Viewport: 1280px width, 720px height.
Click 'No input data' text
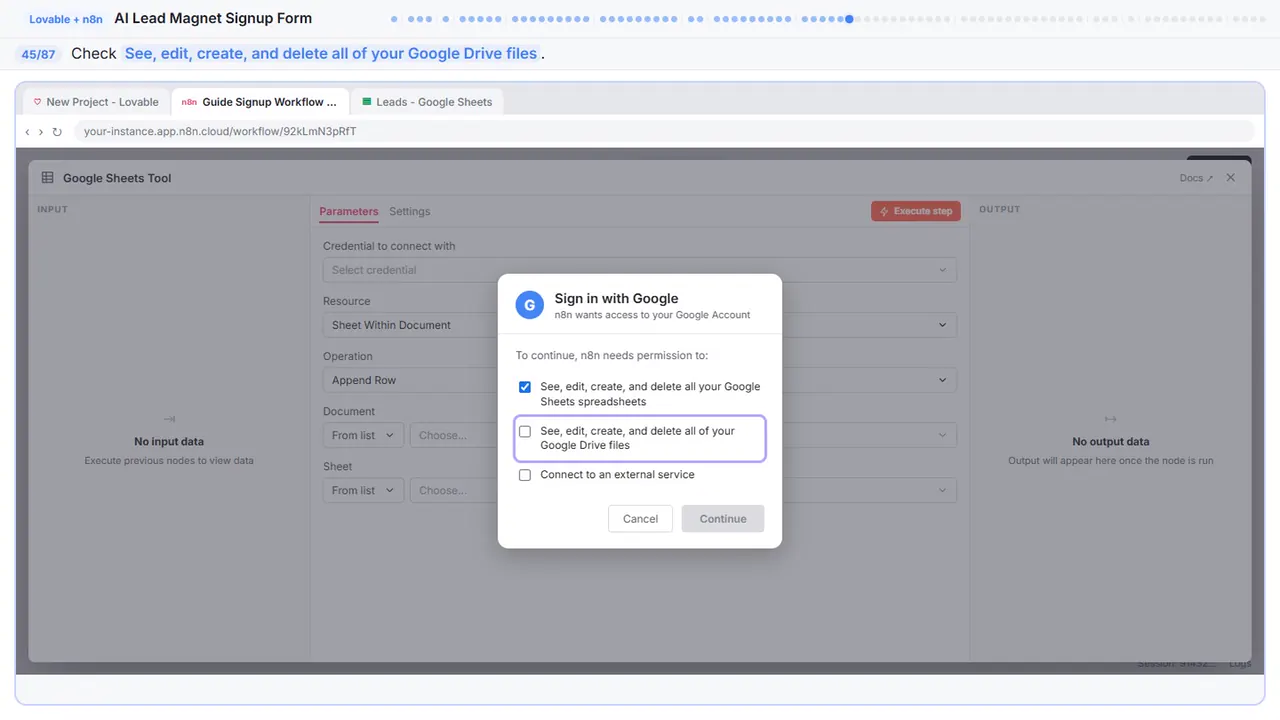(x=169, y=441)
